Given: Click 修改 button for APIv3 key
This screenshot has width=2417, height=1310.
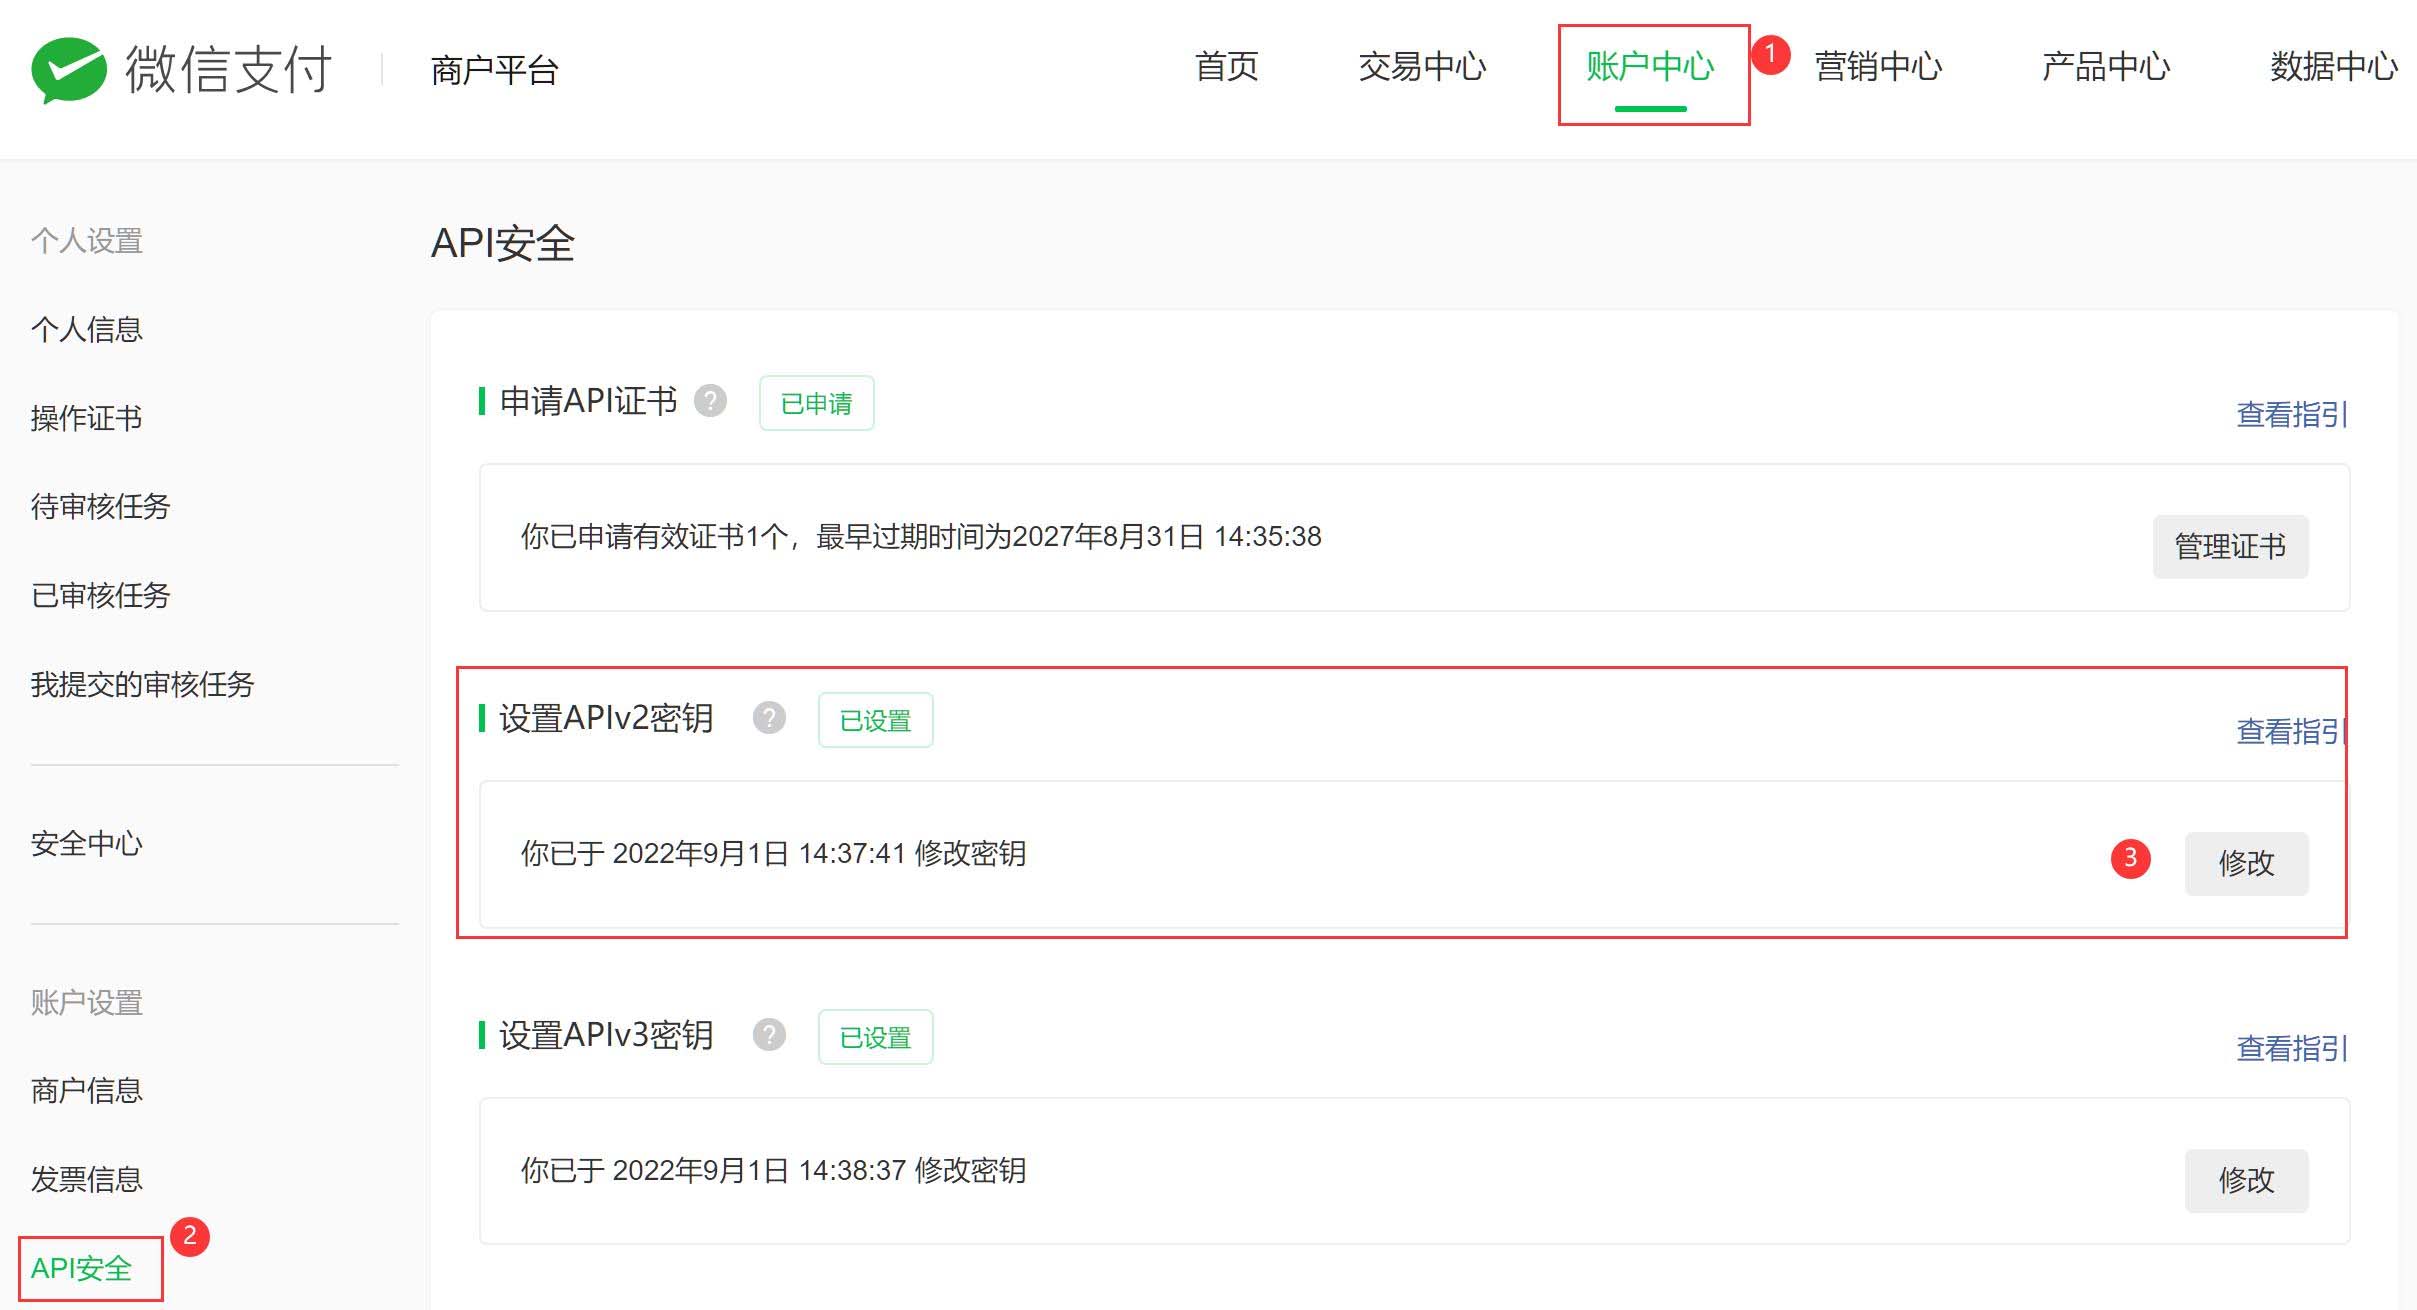Looking at the screenshot, I should pos(2245,1180).
